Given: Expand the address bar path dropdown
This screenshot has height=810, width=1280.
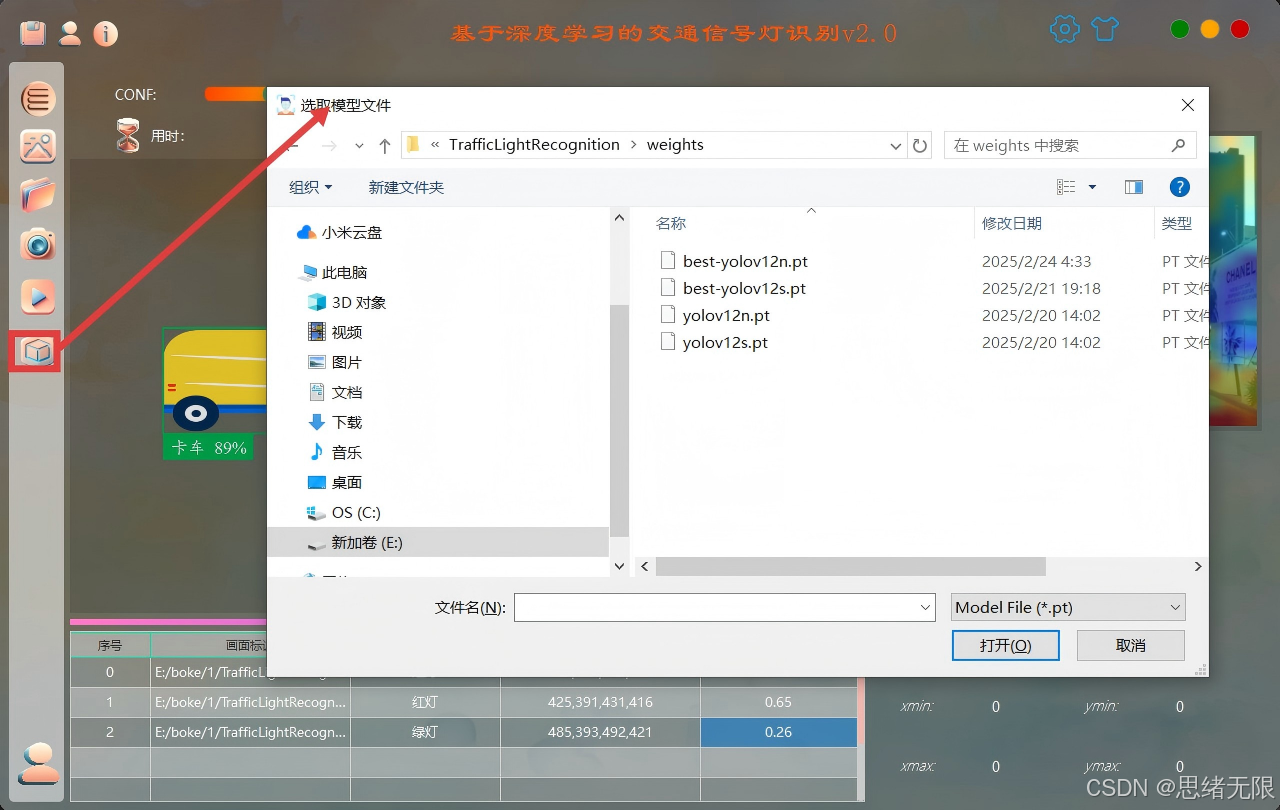Looking at the screenshot, I should 896,146.
